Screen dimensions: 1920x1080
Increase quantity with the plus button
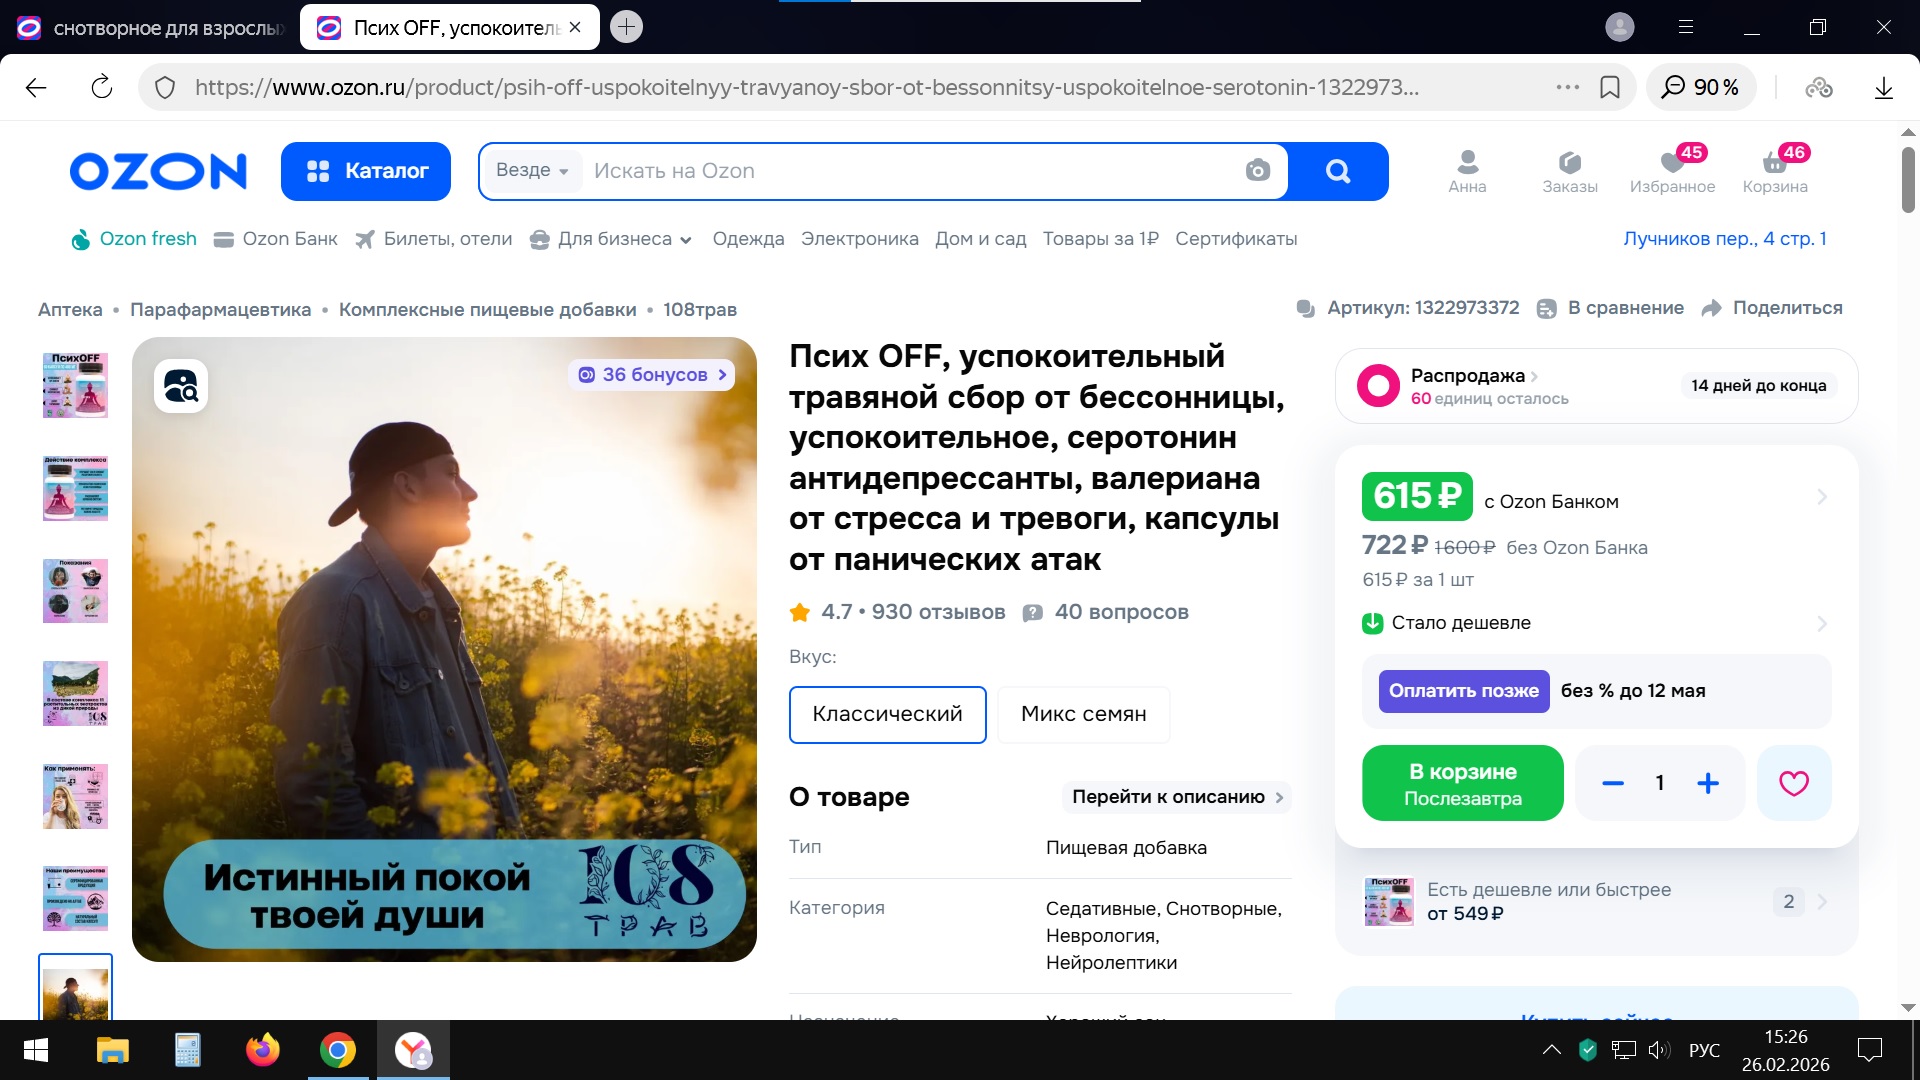click(1708, 783)
